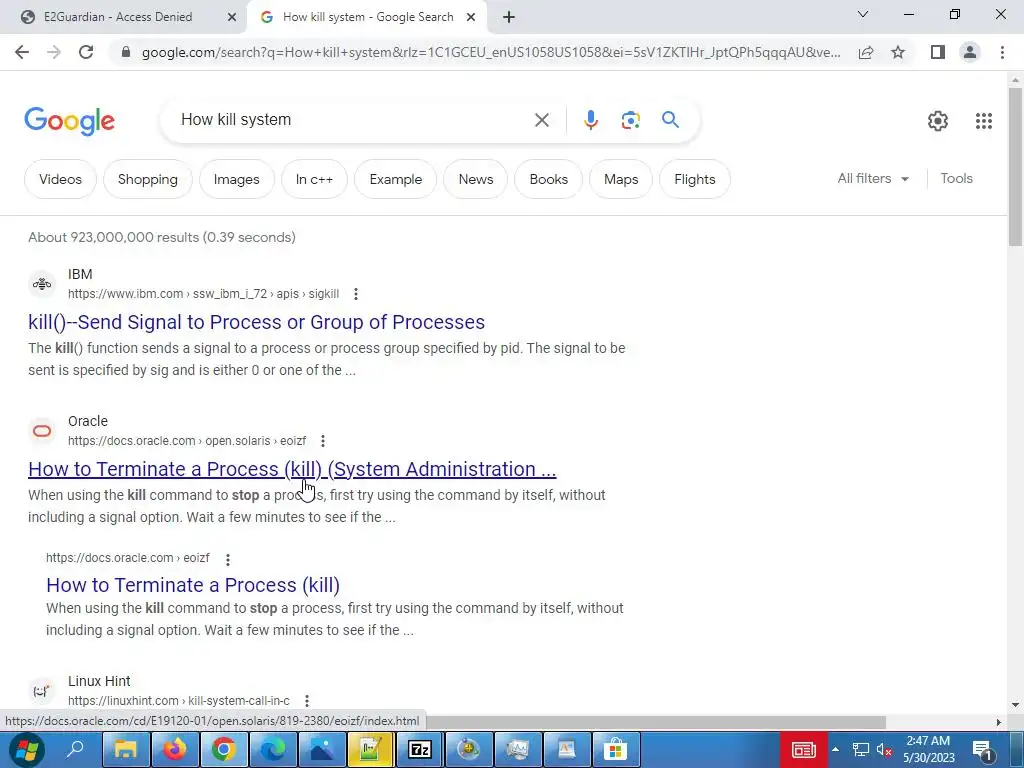Click the https://www.ibm.com › ssw_ibm_i_72 URL
The image size is (1024, 768).
(204, 294)
